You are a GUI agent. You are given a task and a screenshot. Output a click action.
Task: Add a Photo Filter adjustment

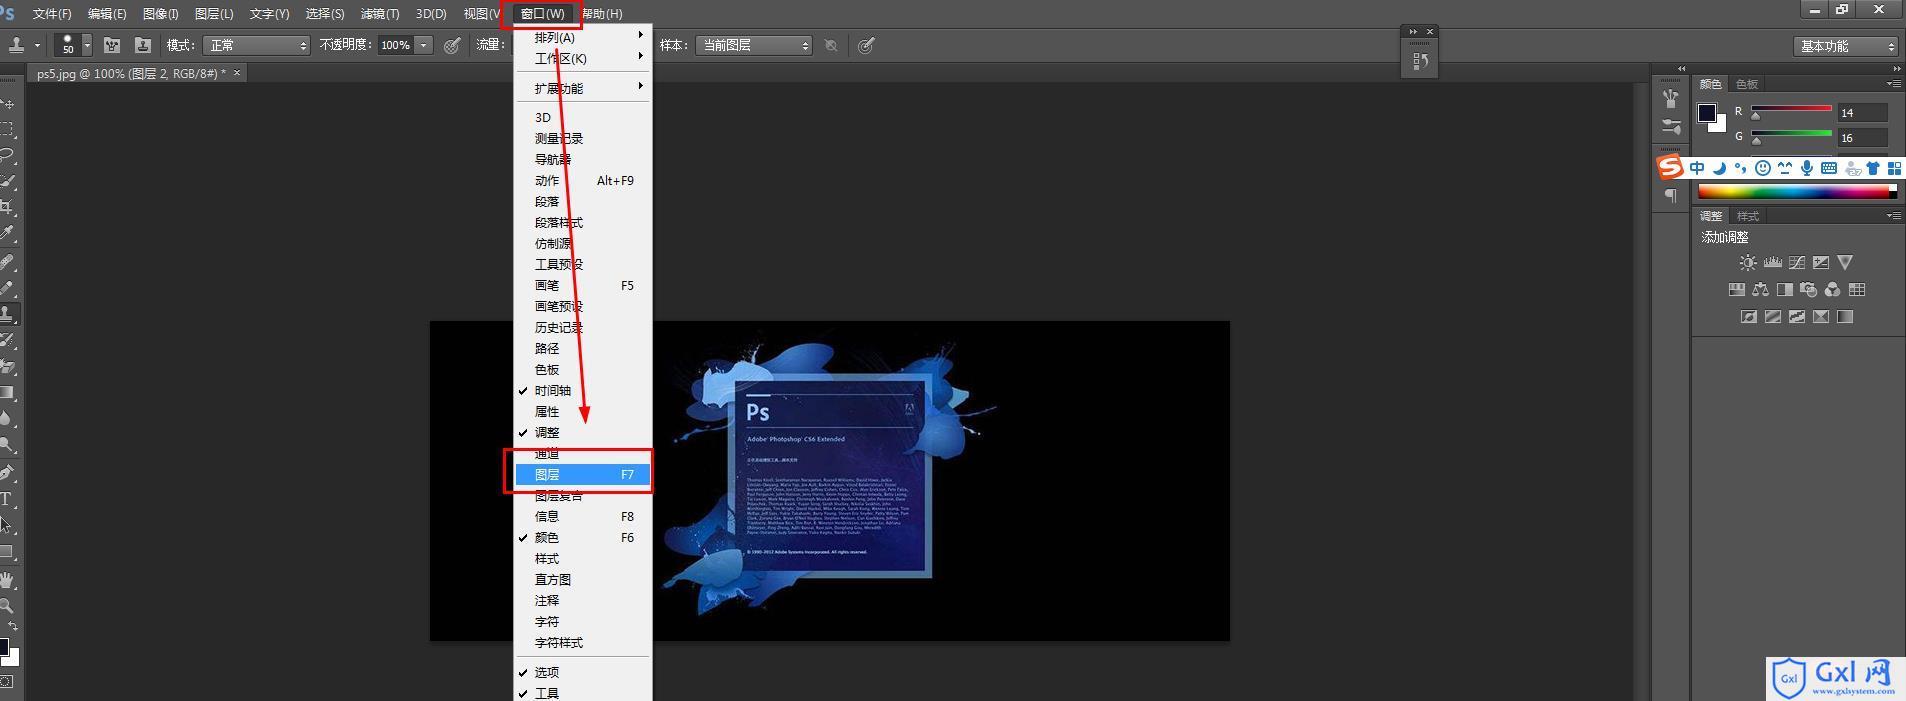pos(1808,290)
